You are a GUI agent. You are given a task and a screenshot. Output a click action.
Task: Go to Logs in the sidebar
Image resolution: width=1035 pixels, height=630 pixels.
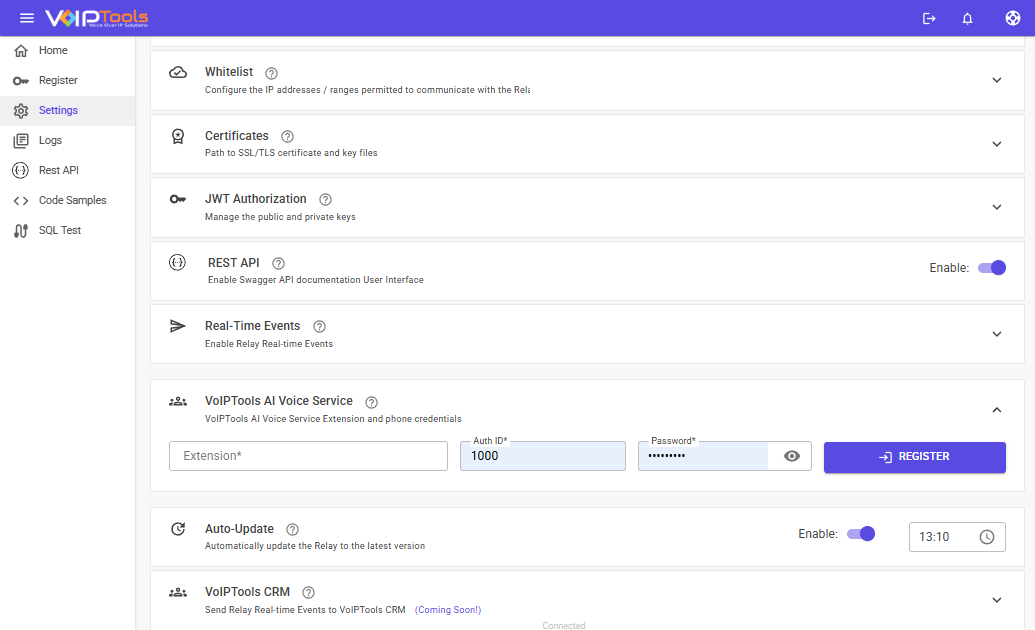(50, 140)
